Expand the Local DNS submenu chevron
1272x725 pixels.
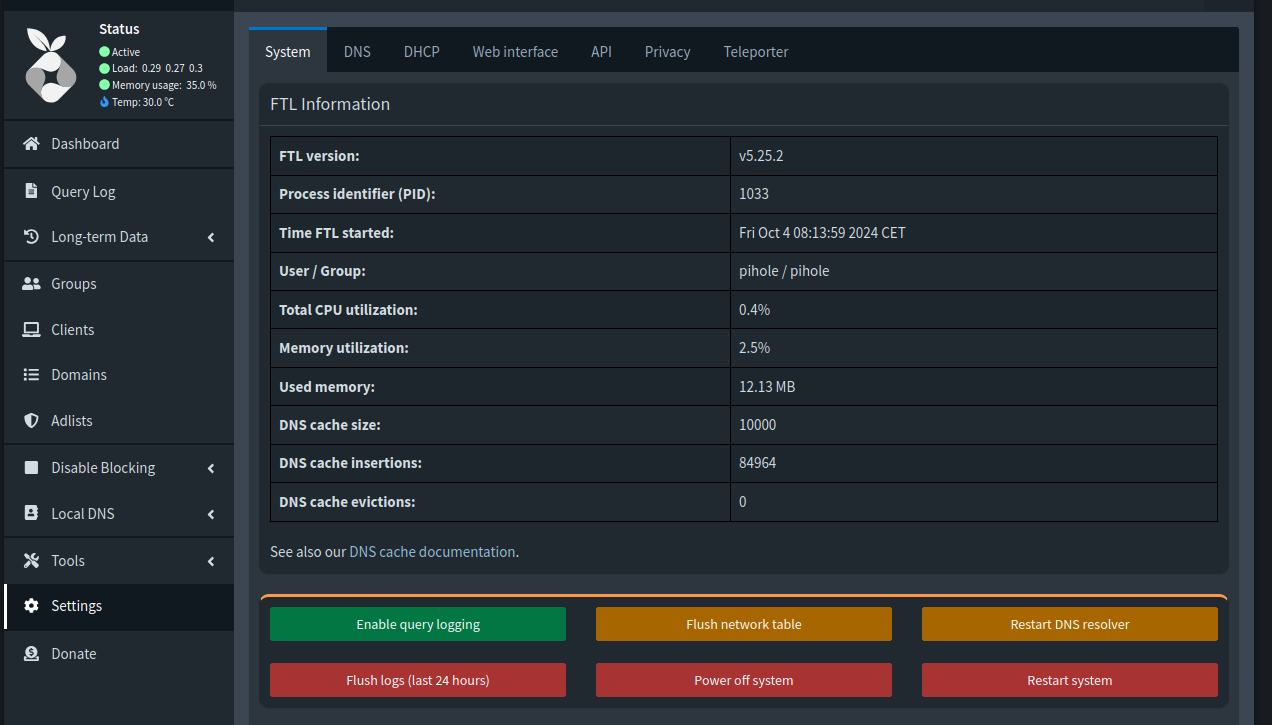click(211, 514)
